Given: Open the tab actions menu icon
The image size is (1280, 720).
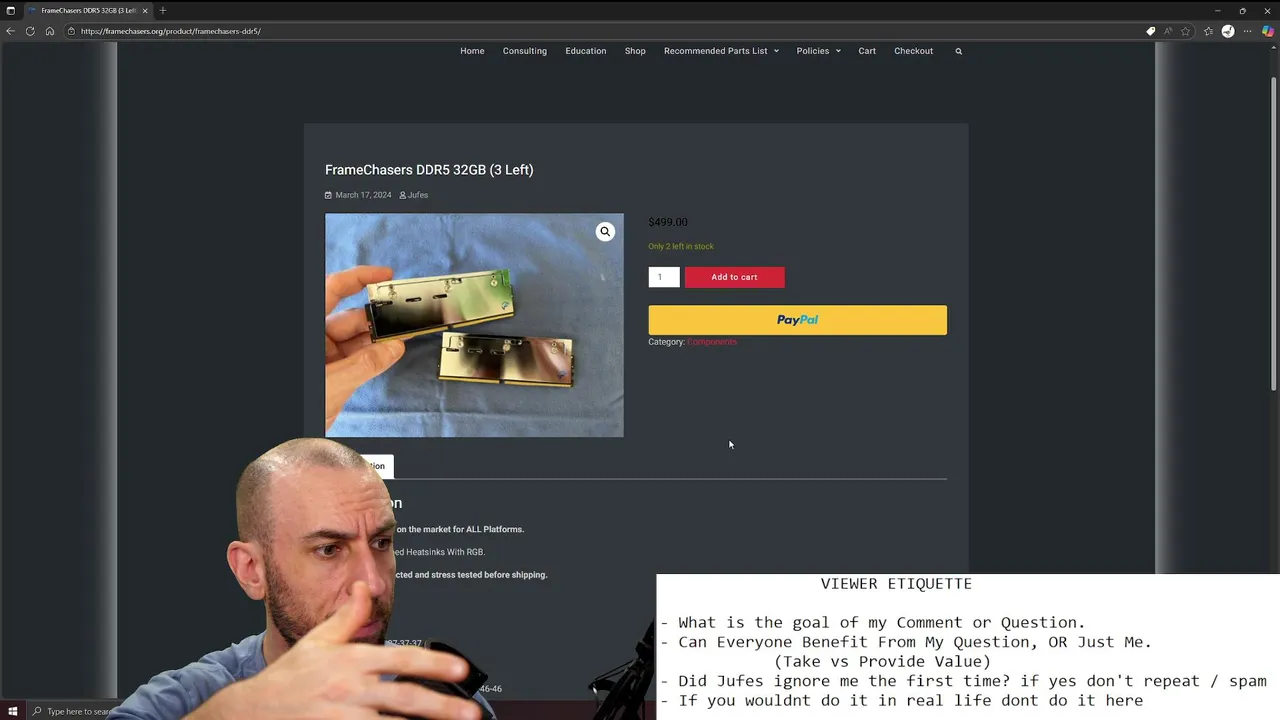Looking at the screenshot, I should (11, 10).
